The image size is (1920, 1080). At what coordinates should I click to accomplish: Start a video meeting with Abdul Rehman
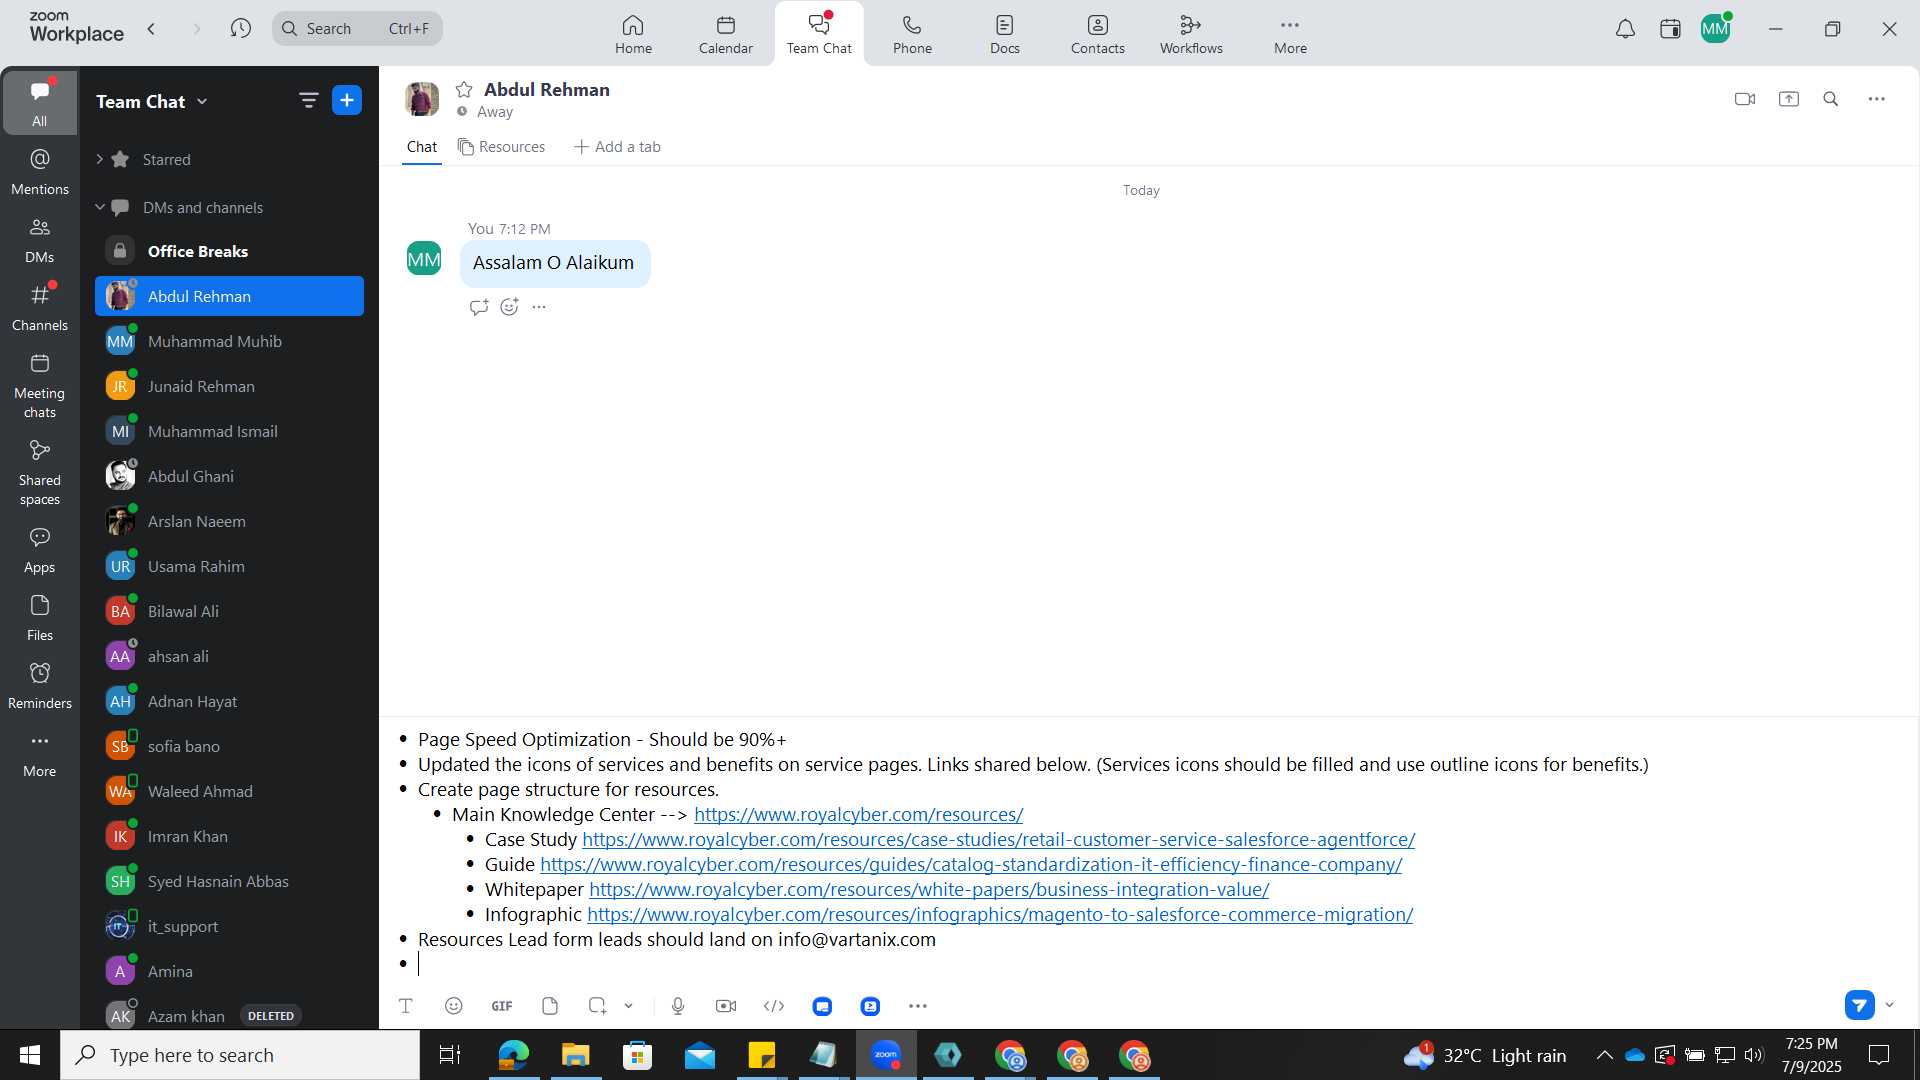pyautogui.click(x=1745, y=99)
